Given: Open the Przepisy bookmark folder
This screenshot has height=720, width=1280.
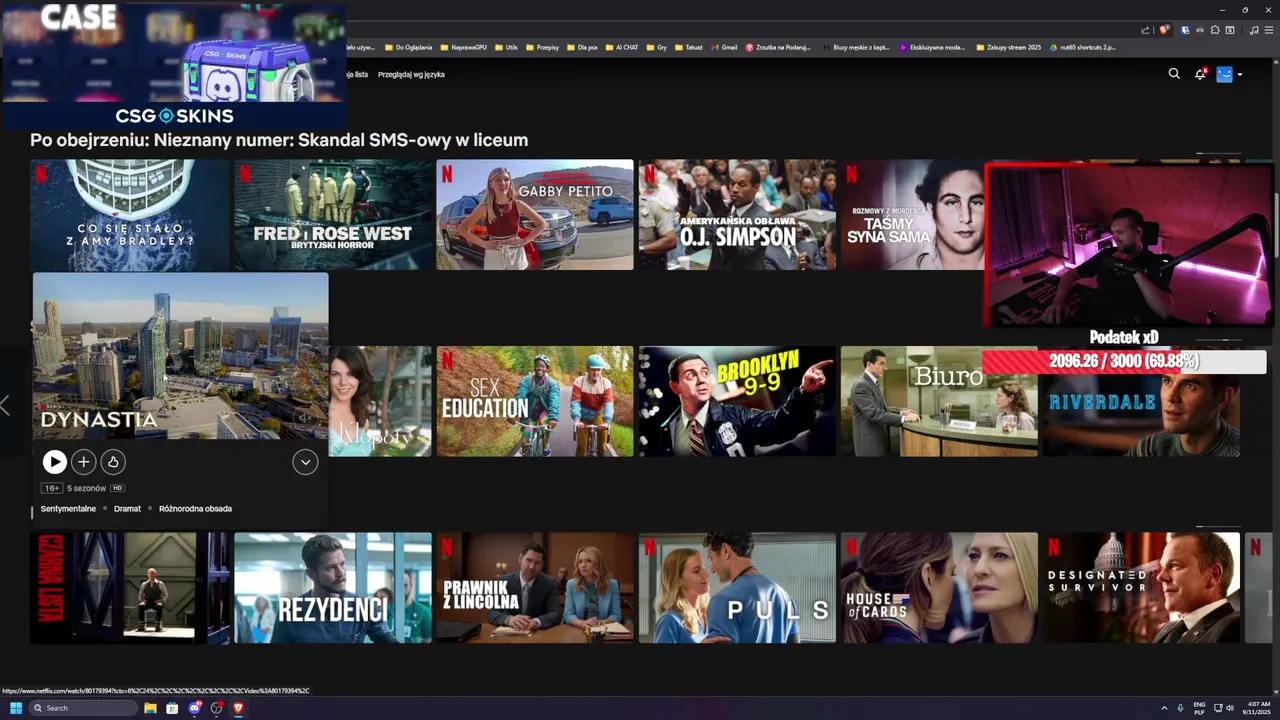Looking at the screenshot, I should pos(542,47).
